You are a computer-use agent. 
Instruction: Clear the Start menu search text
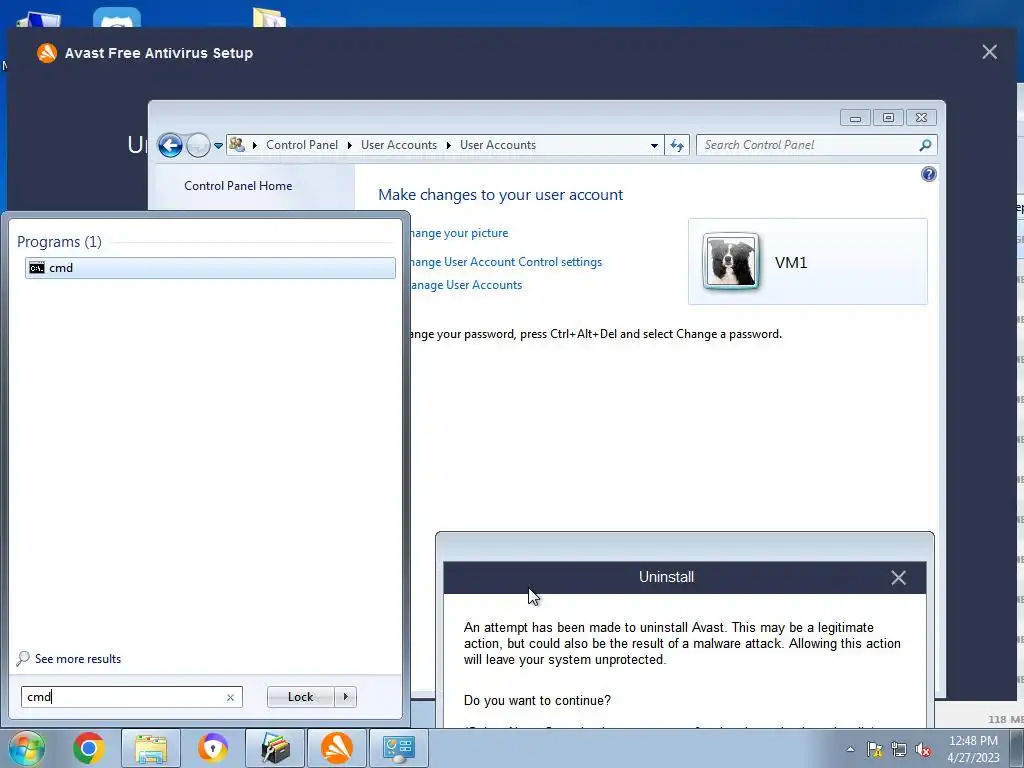[231, 697]
